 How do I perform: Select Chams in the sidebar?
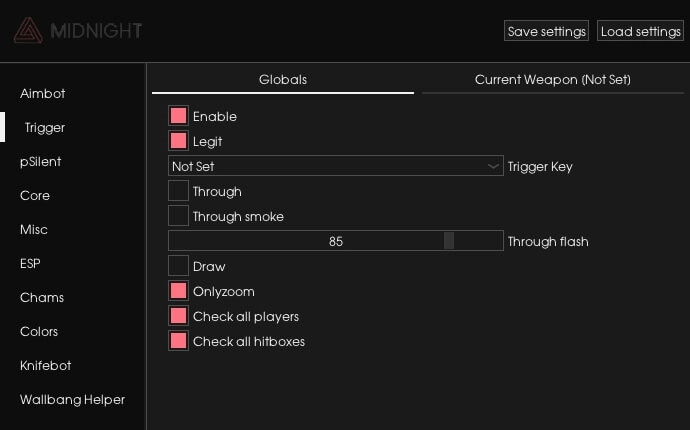[42, 297]
